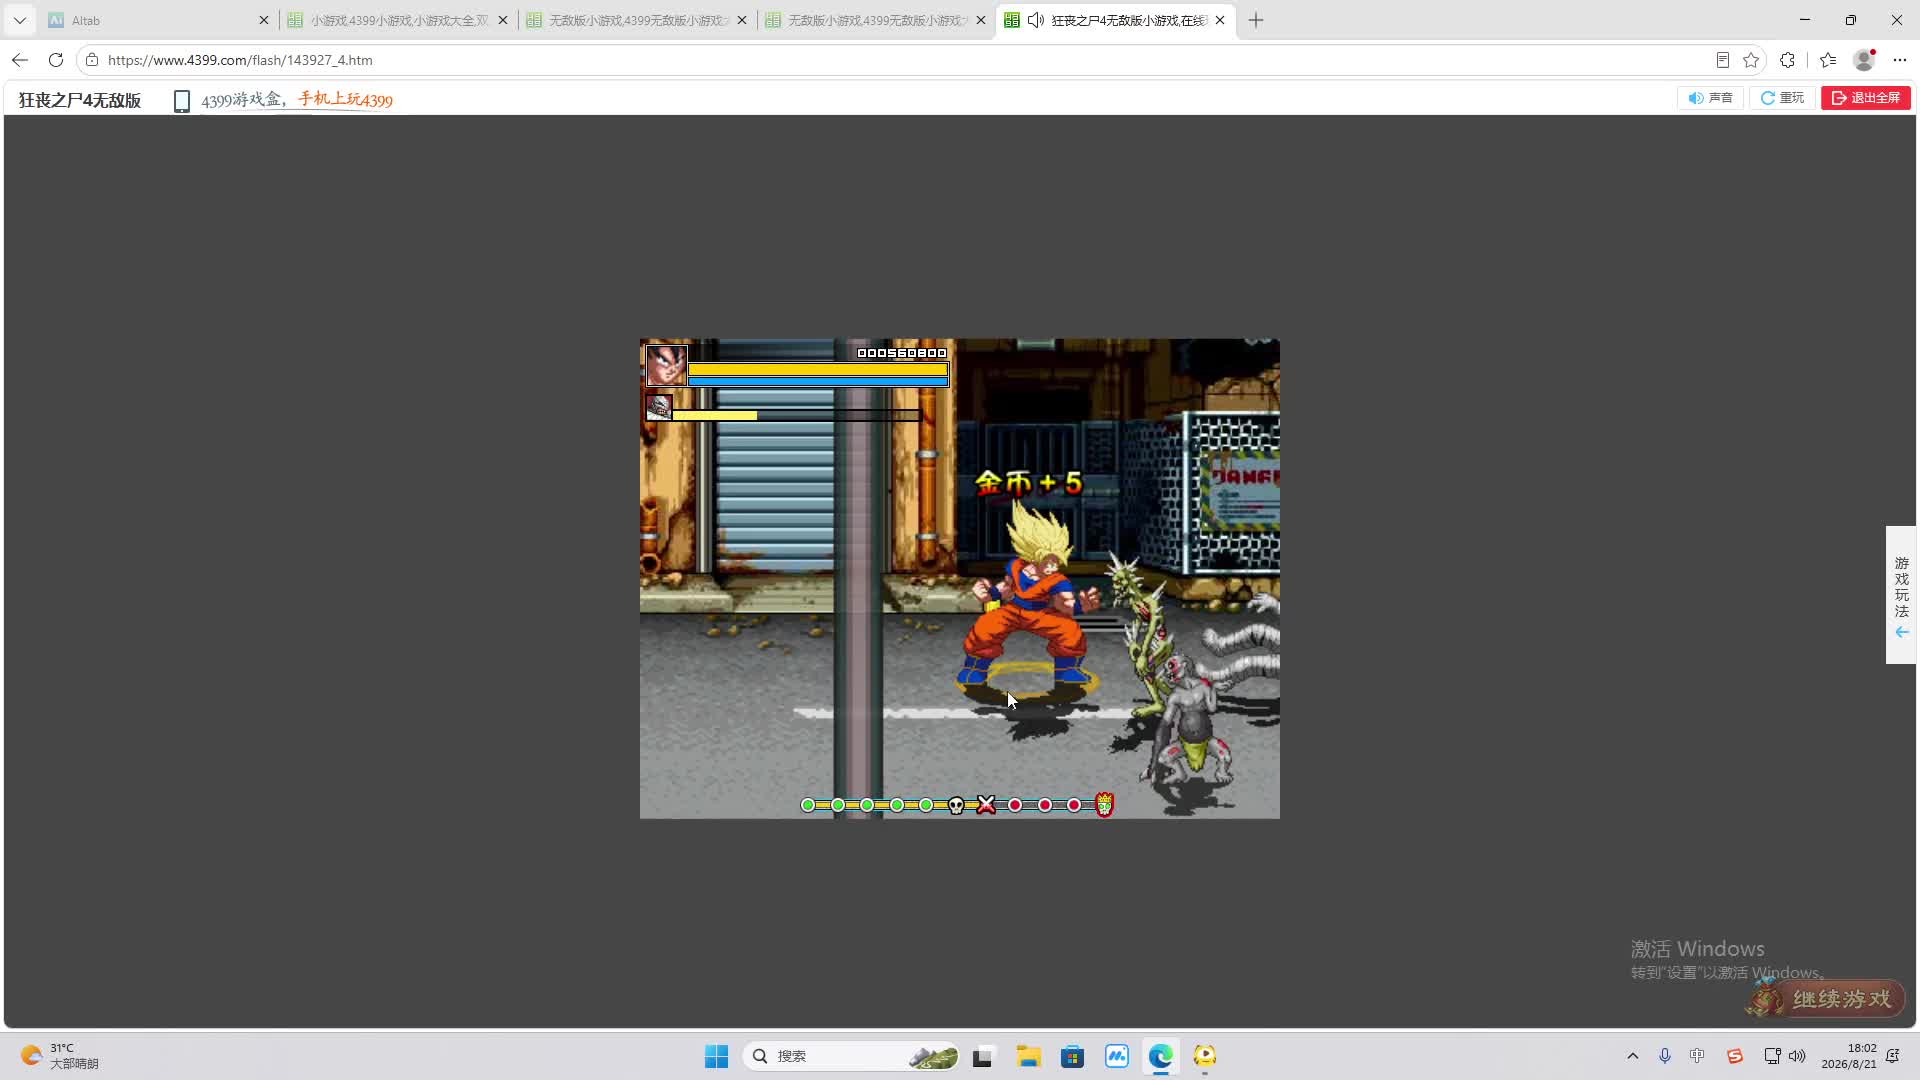Open the Sogou input tray icon

pyautogui.click(x=1735, y=1056)
